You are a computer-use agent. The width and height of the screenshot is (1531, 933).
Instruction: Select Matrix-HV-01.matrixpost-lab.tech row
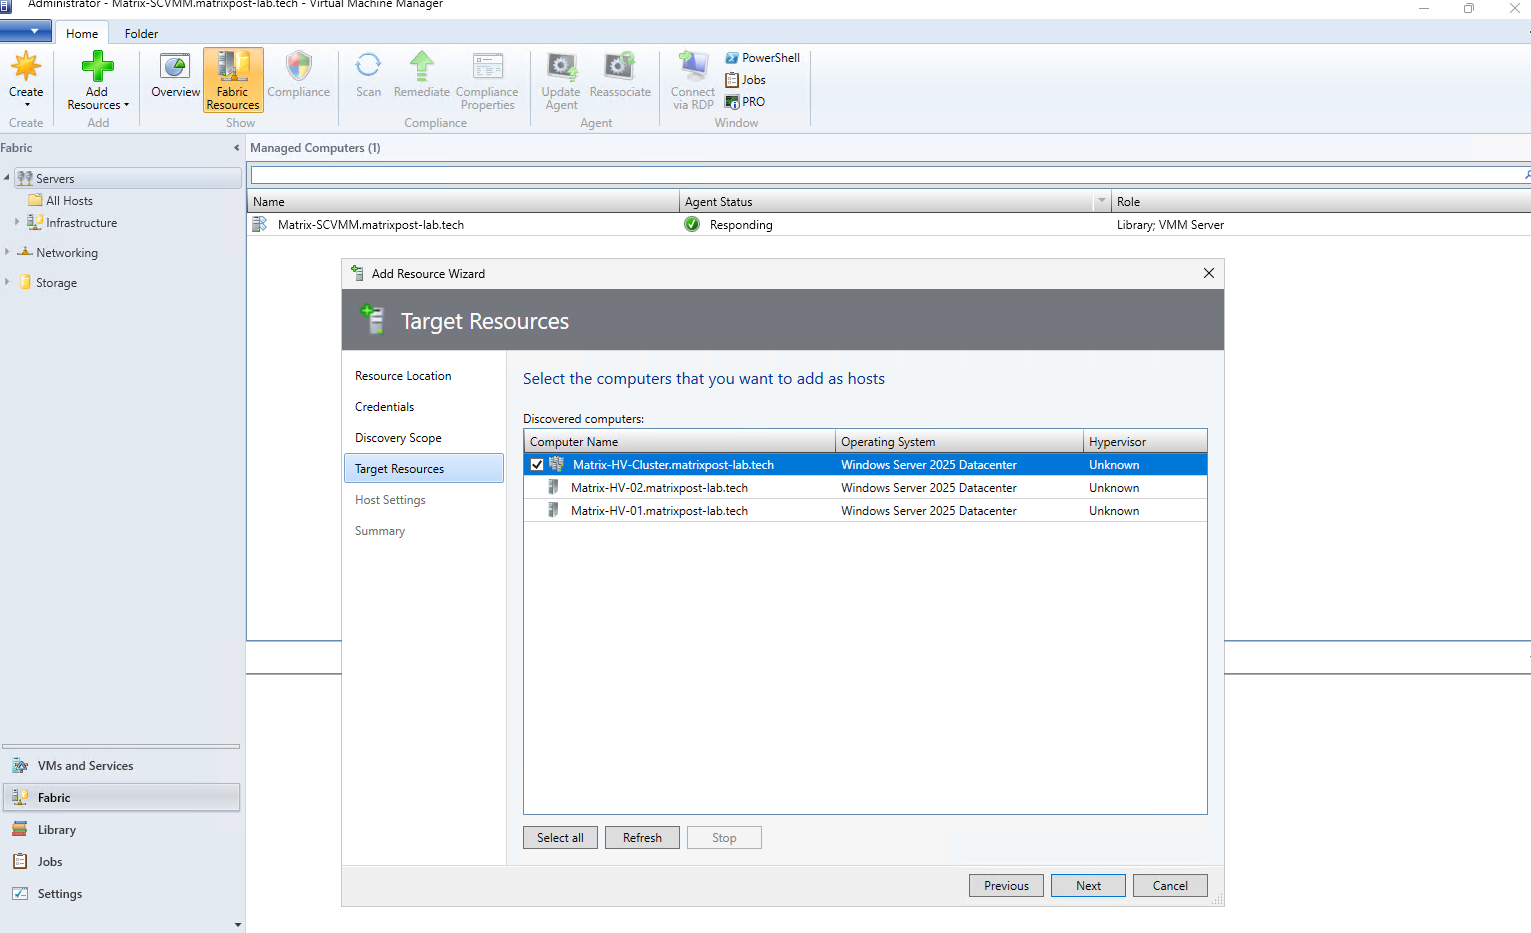pyautogui.click(x=865, y=511)
